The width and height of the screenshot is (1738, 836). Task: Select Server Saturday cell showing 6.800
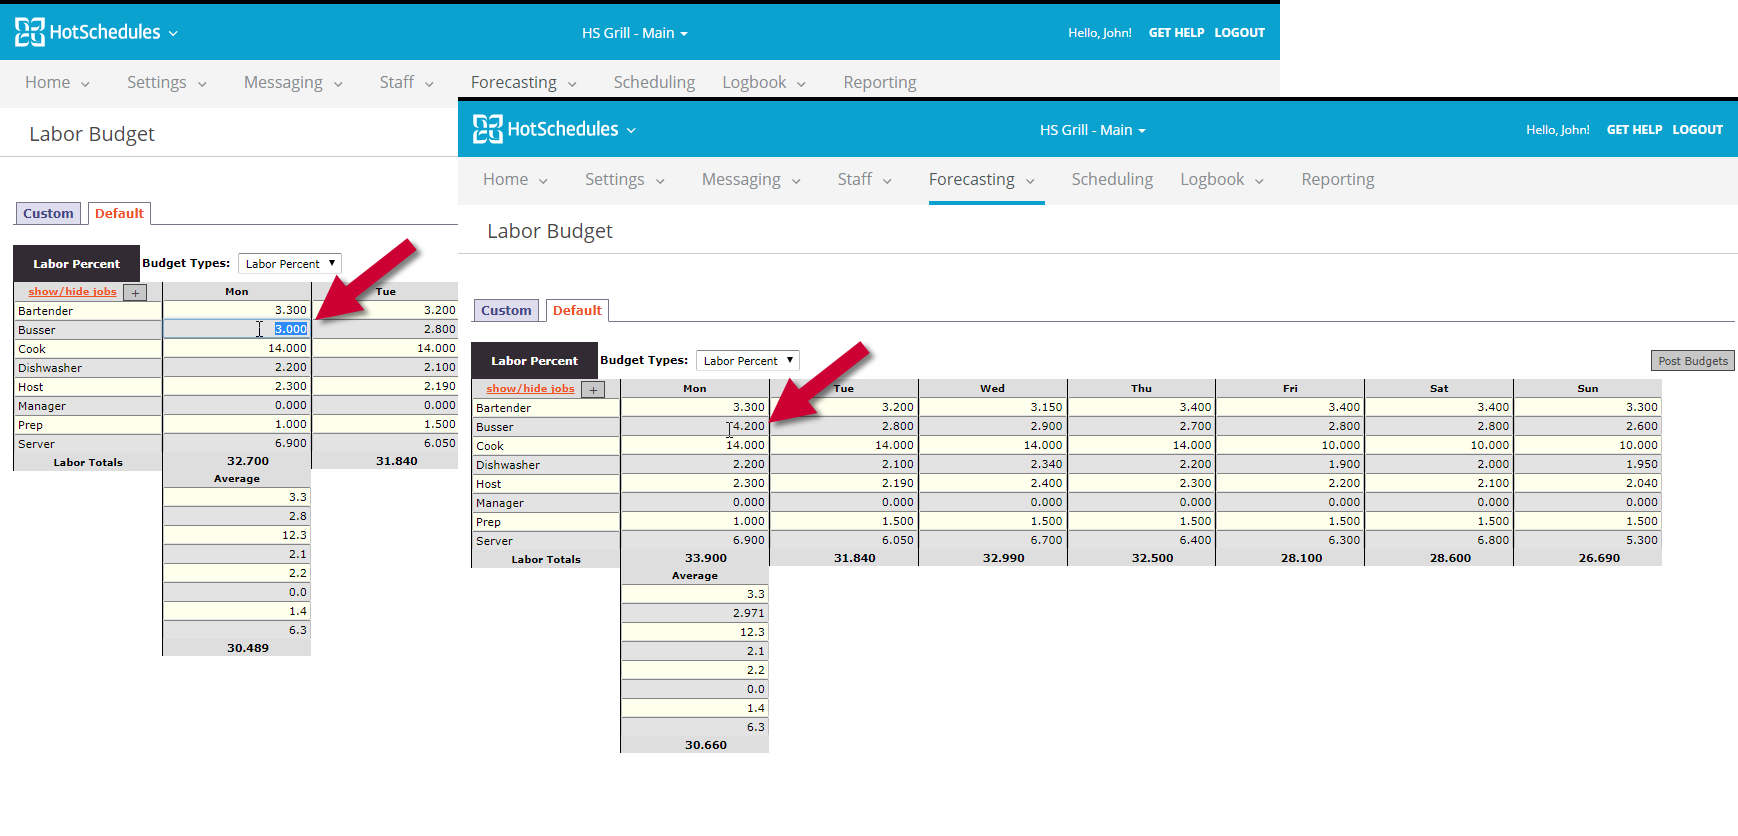1439,541
